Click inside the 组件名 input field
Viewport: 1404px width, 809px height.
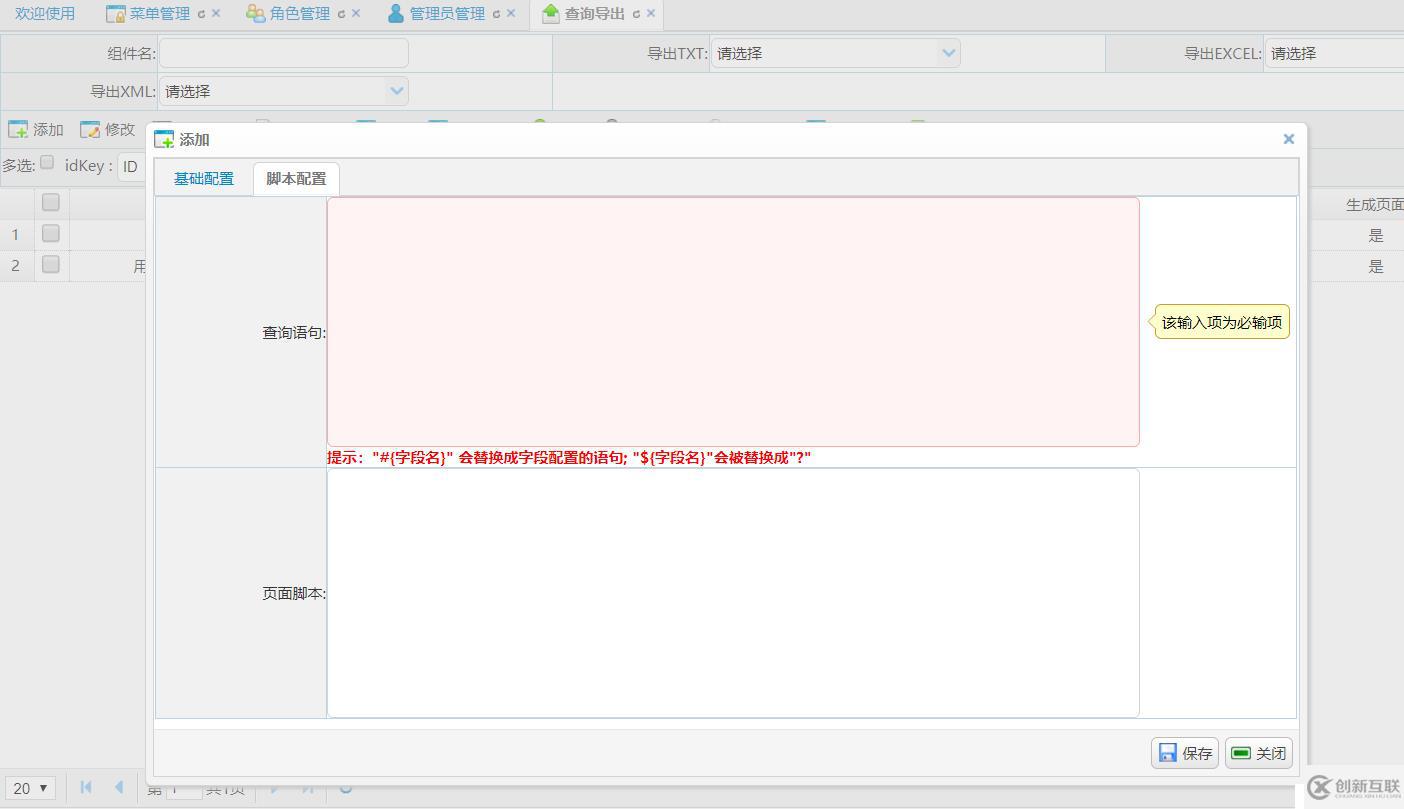(x=284, y=52)
